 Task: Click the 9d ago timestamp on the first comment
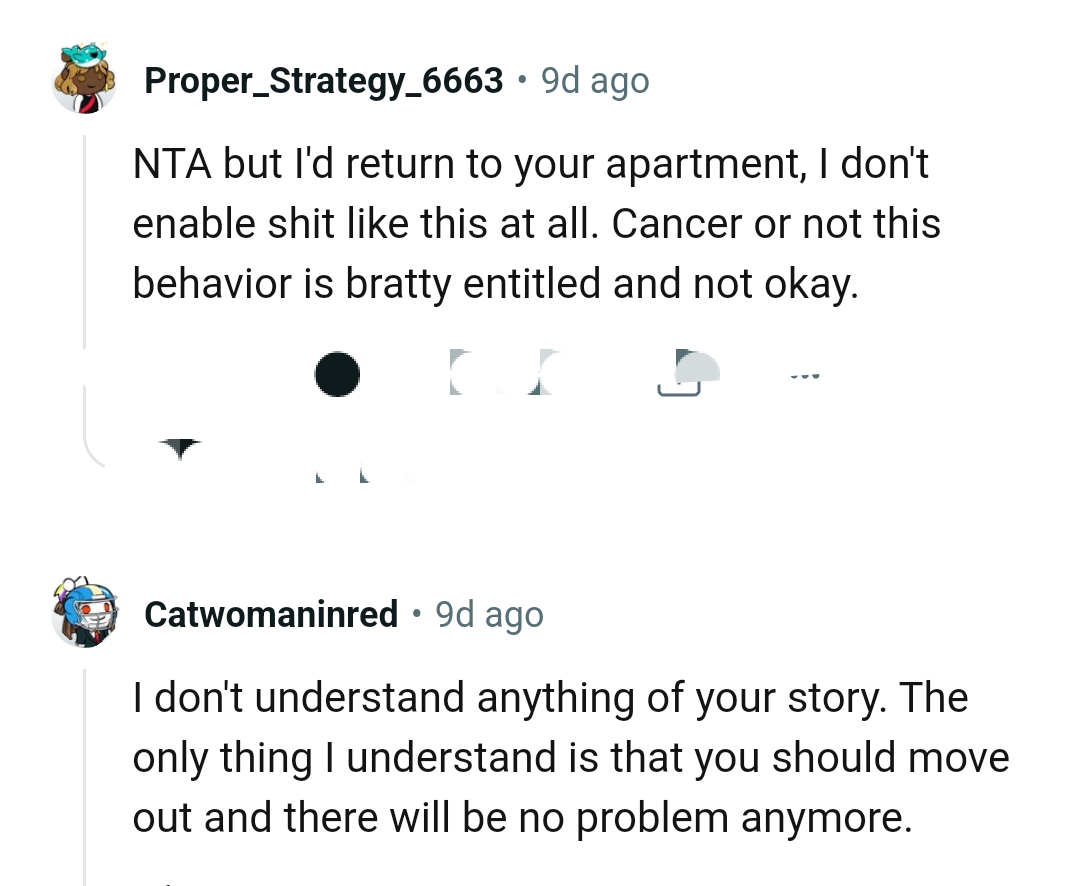tap(594, 80)
